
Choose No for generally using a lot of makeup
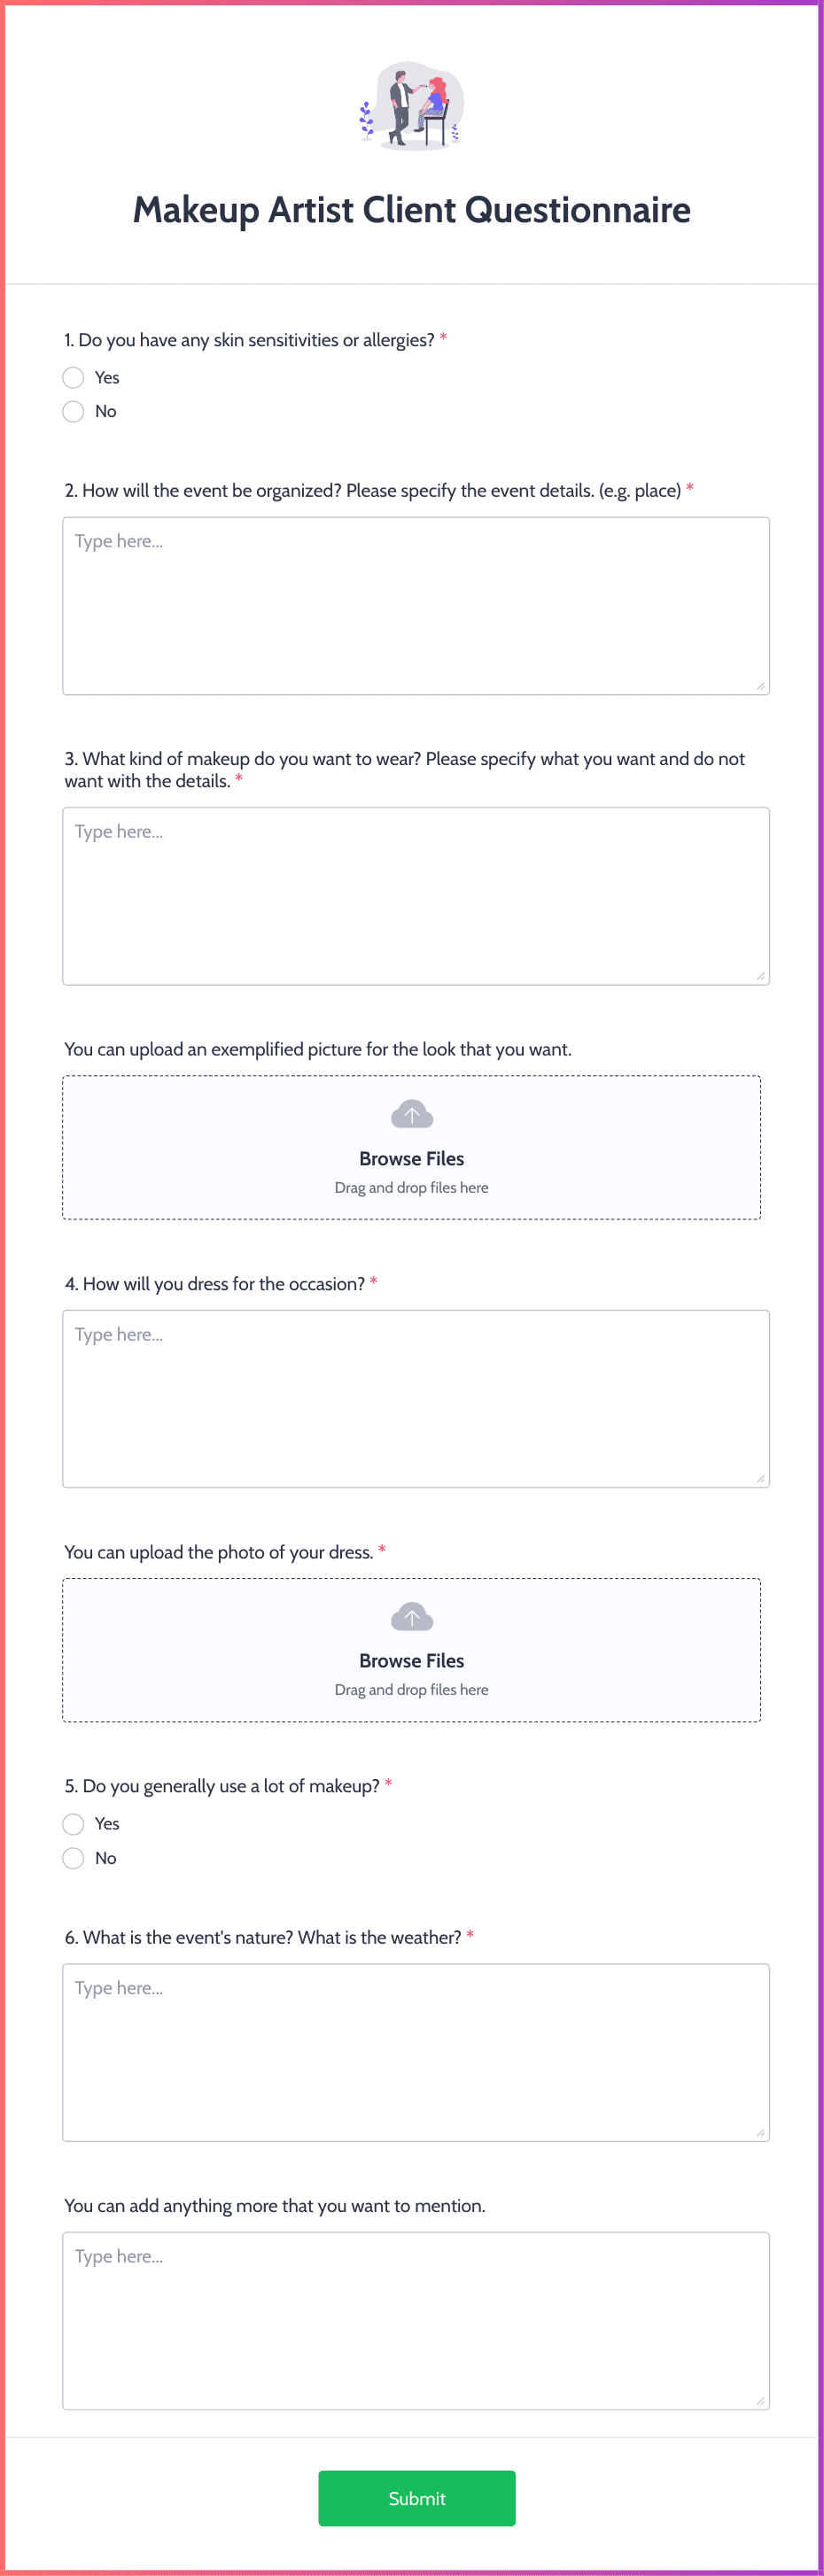[73, 1858]
